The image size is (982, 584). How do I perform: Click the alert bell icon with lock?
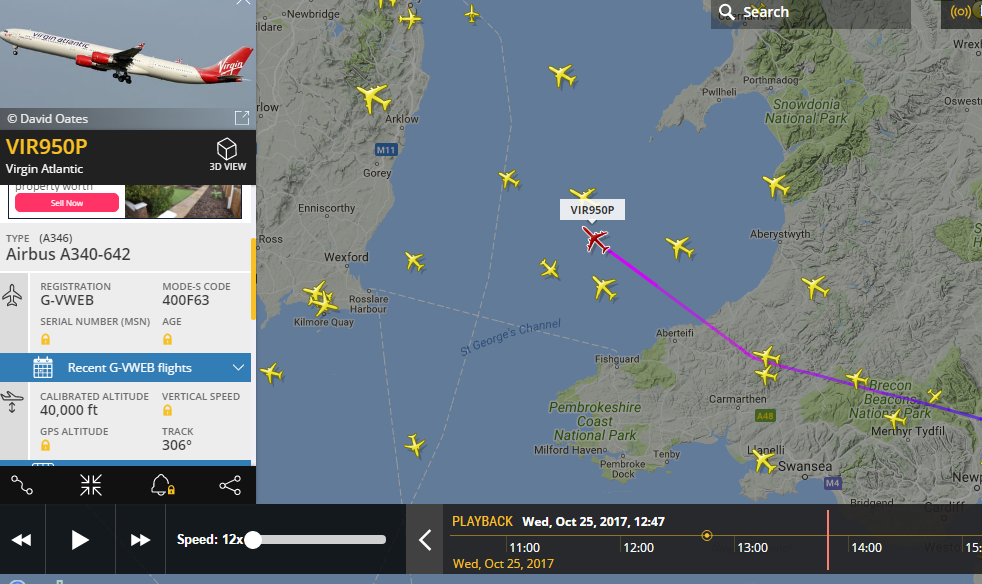[x=162, y=485]
